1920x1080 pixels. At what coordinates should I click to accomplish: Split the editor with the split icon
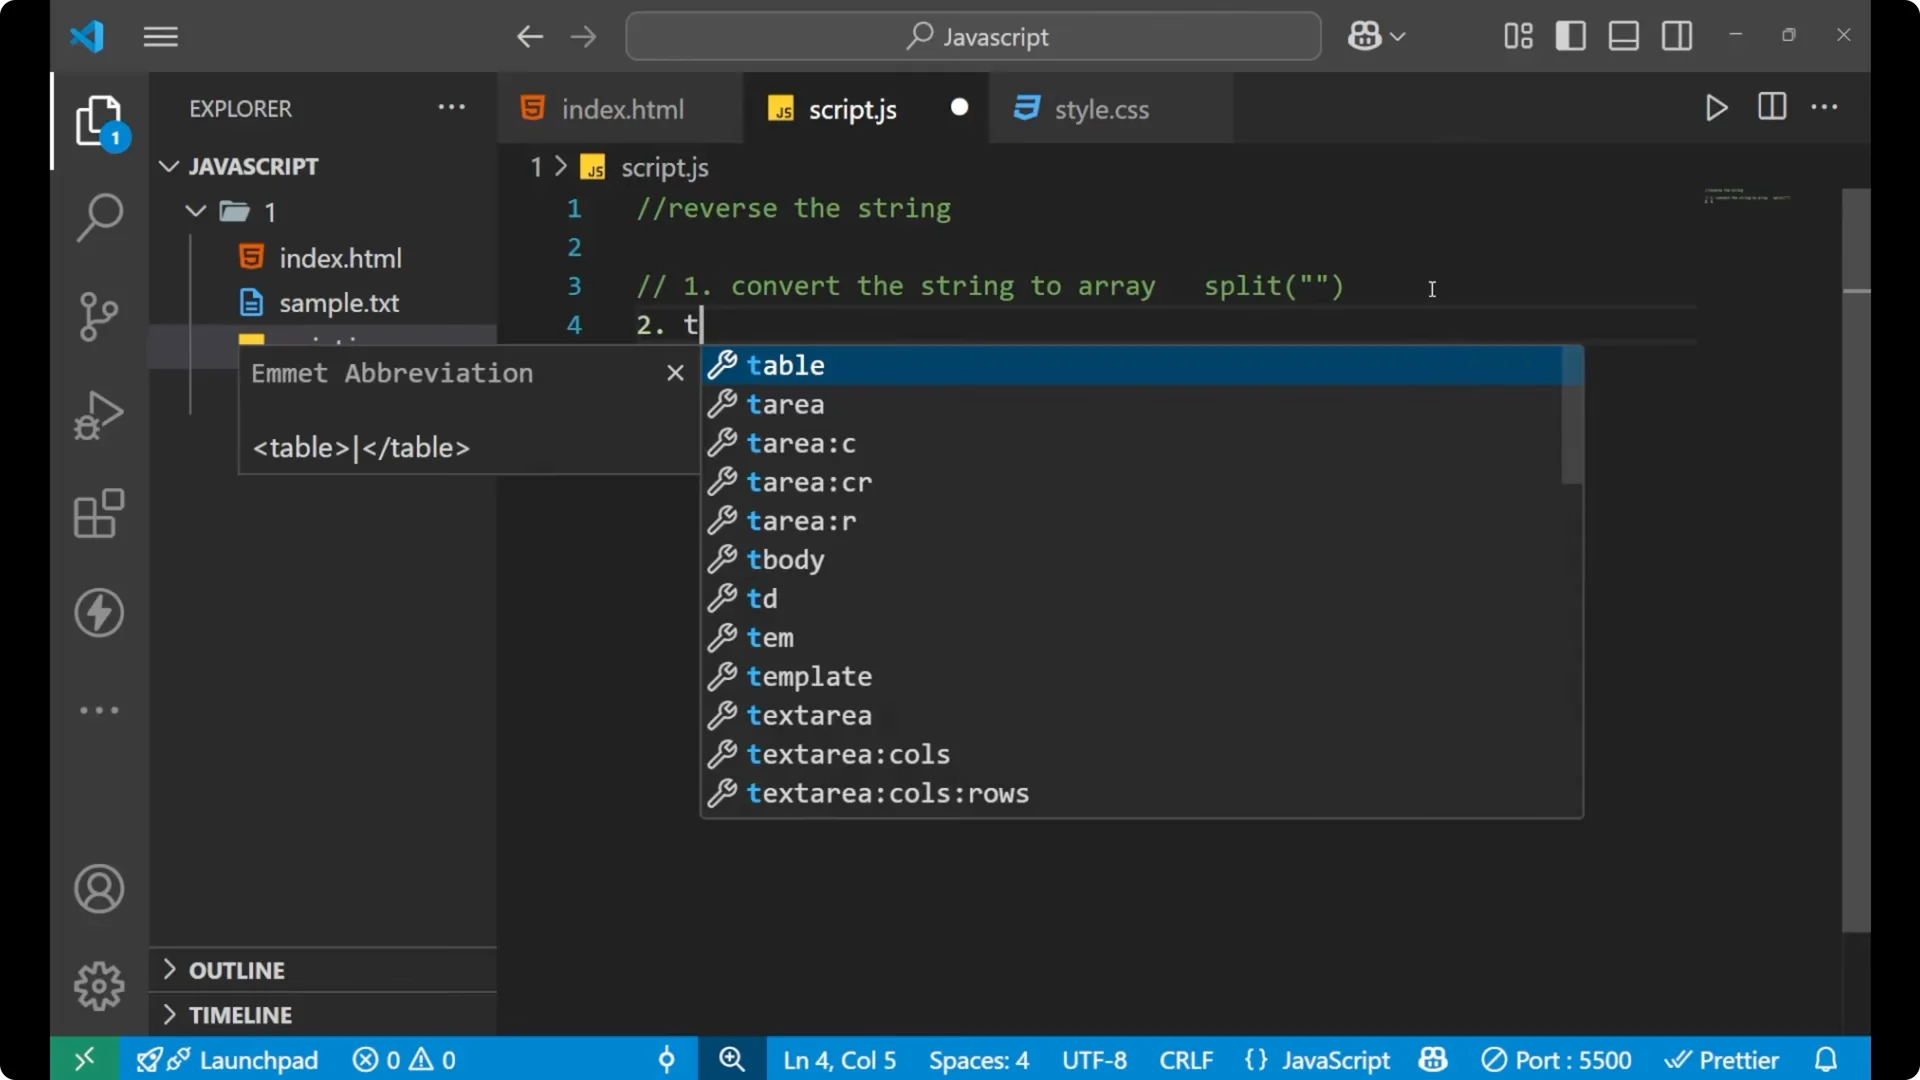(x=1771, y=108)
